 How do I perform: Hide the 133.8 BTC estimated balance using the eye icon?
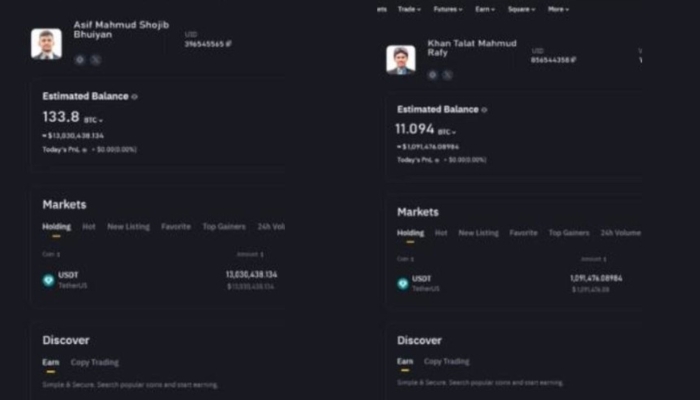(135, 97)
